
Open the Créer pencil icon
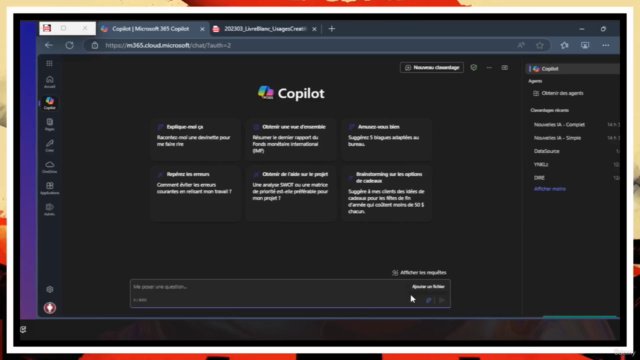[49, 145]
